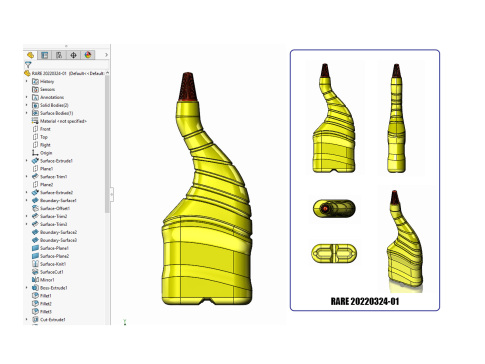Expand the Boss-Extrude1 feature
The image size is (485, 364).
[x=27, y=288]
